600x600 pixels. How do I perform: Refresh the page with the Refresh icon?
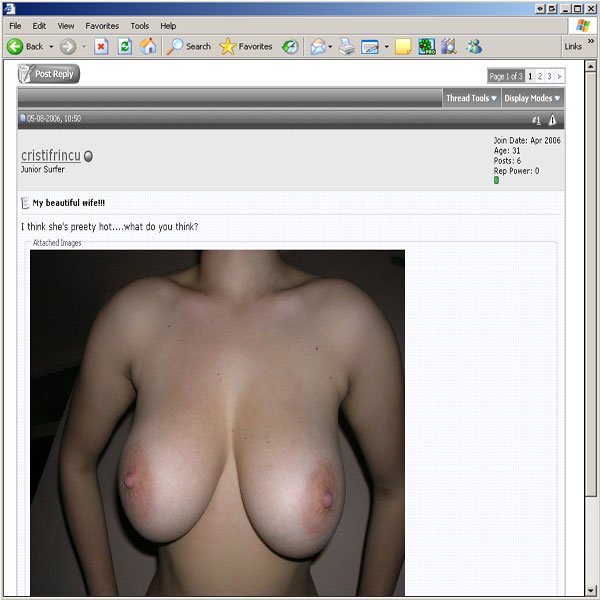[x=125, y=46]
